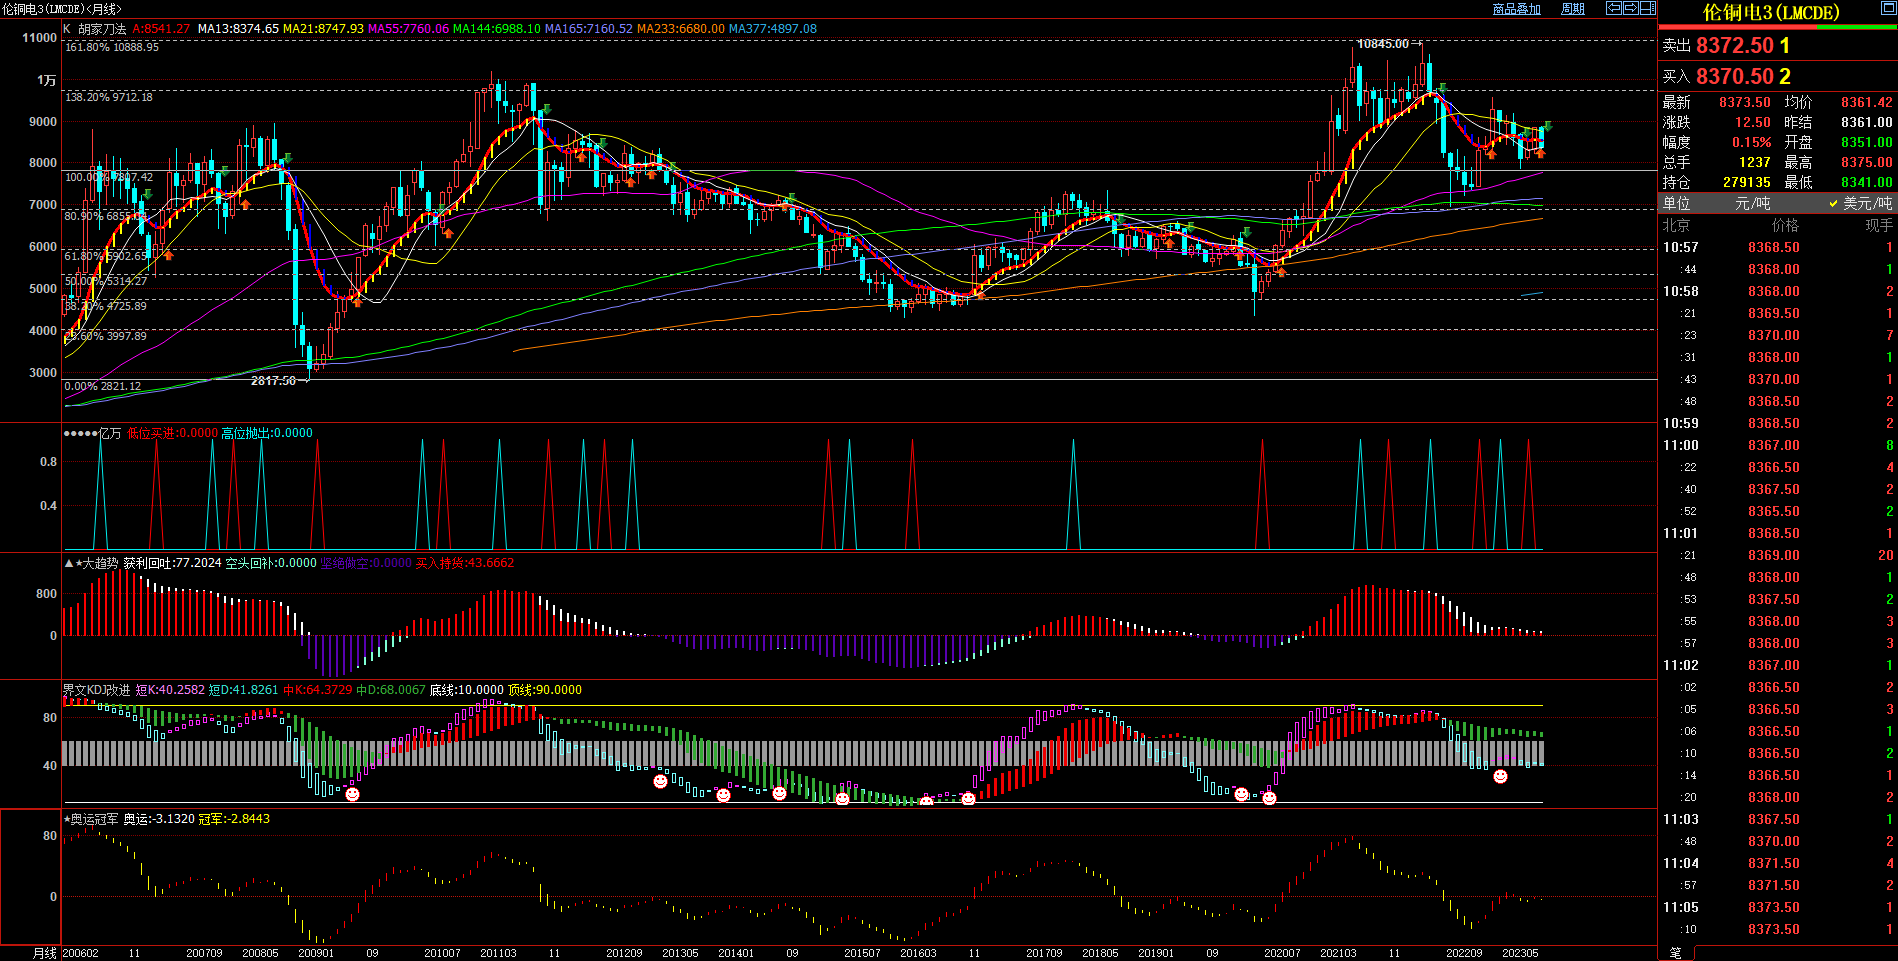Click the split-window layout icon
1898x961 pixels.
[1647, 8]
